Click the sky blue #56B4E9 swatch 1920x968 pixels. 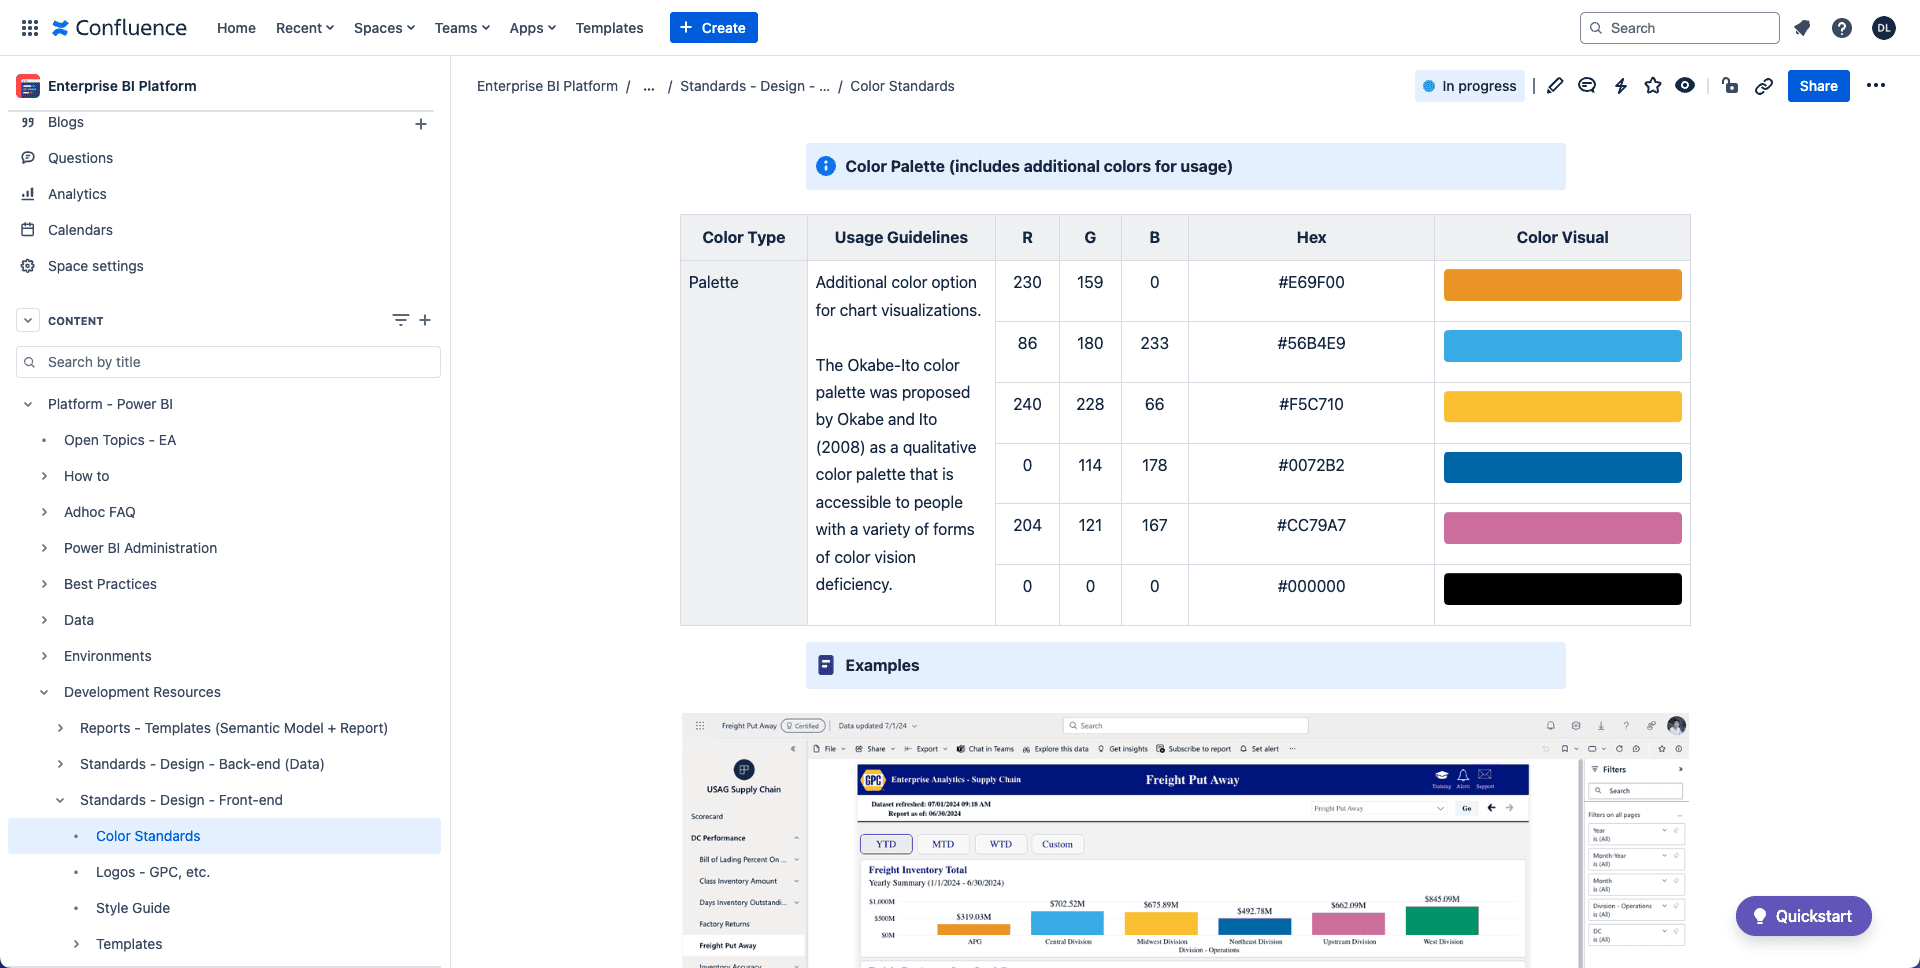1562,346
